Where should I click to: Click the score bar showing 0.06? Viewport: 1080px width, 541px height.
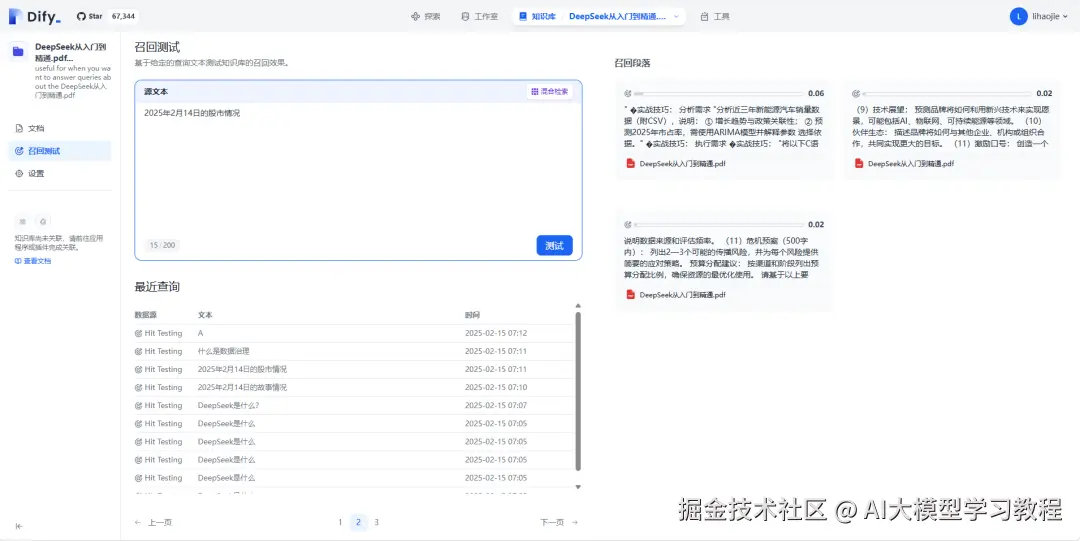click(718, 93)
